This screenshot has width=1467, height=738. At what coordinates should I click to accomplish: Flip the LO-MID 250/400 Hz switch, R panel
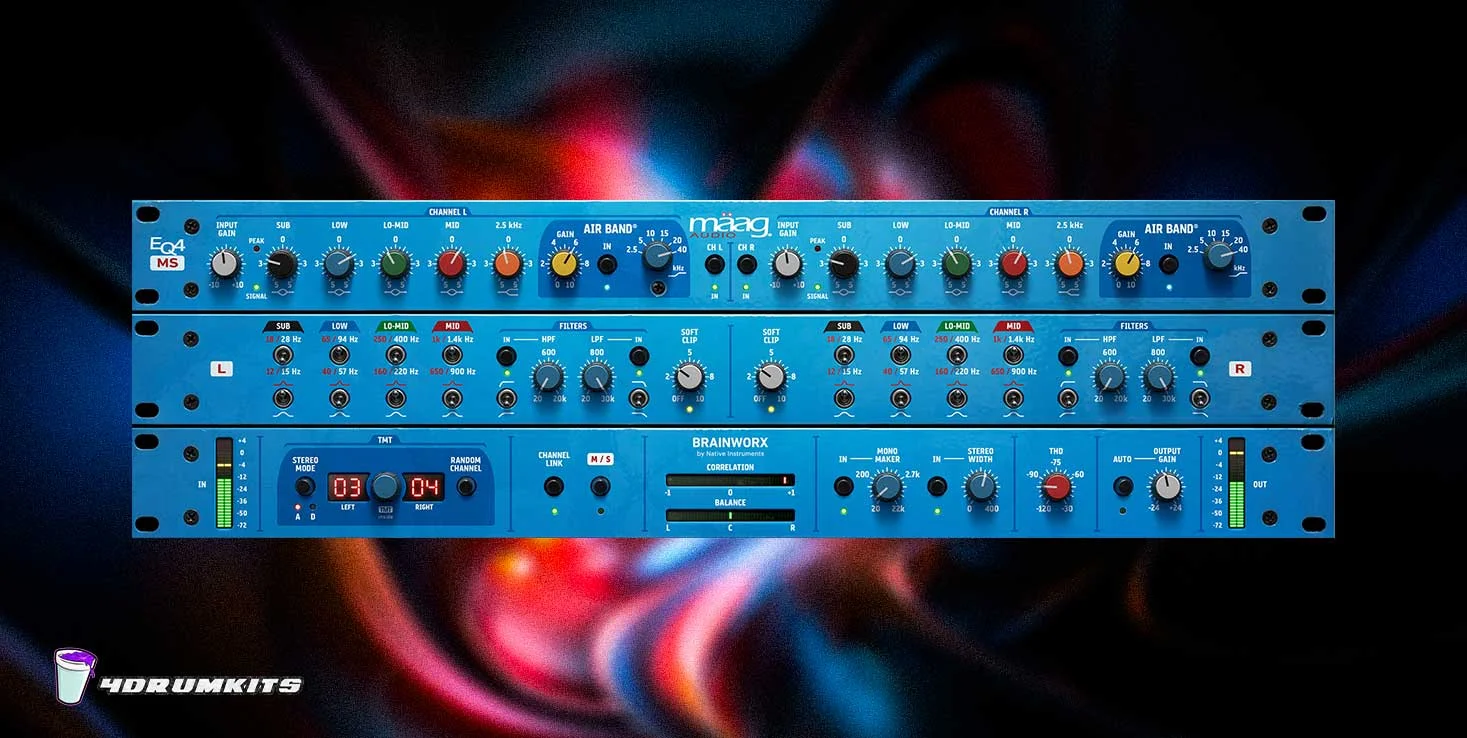[957, 356]
